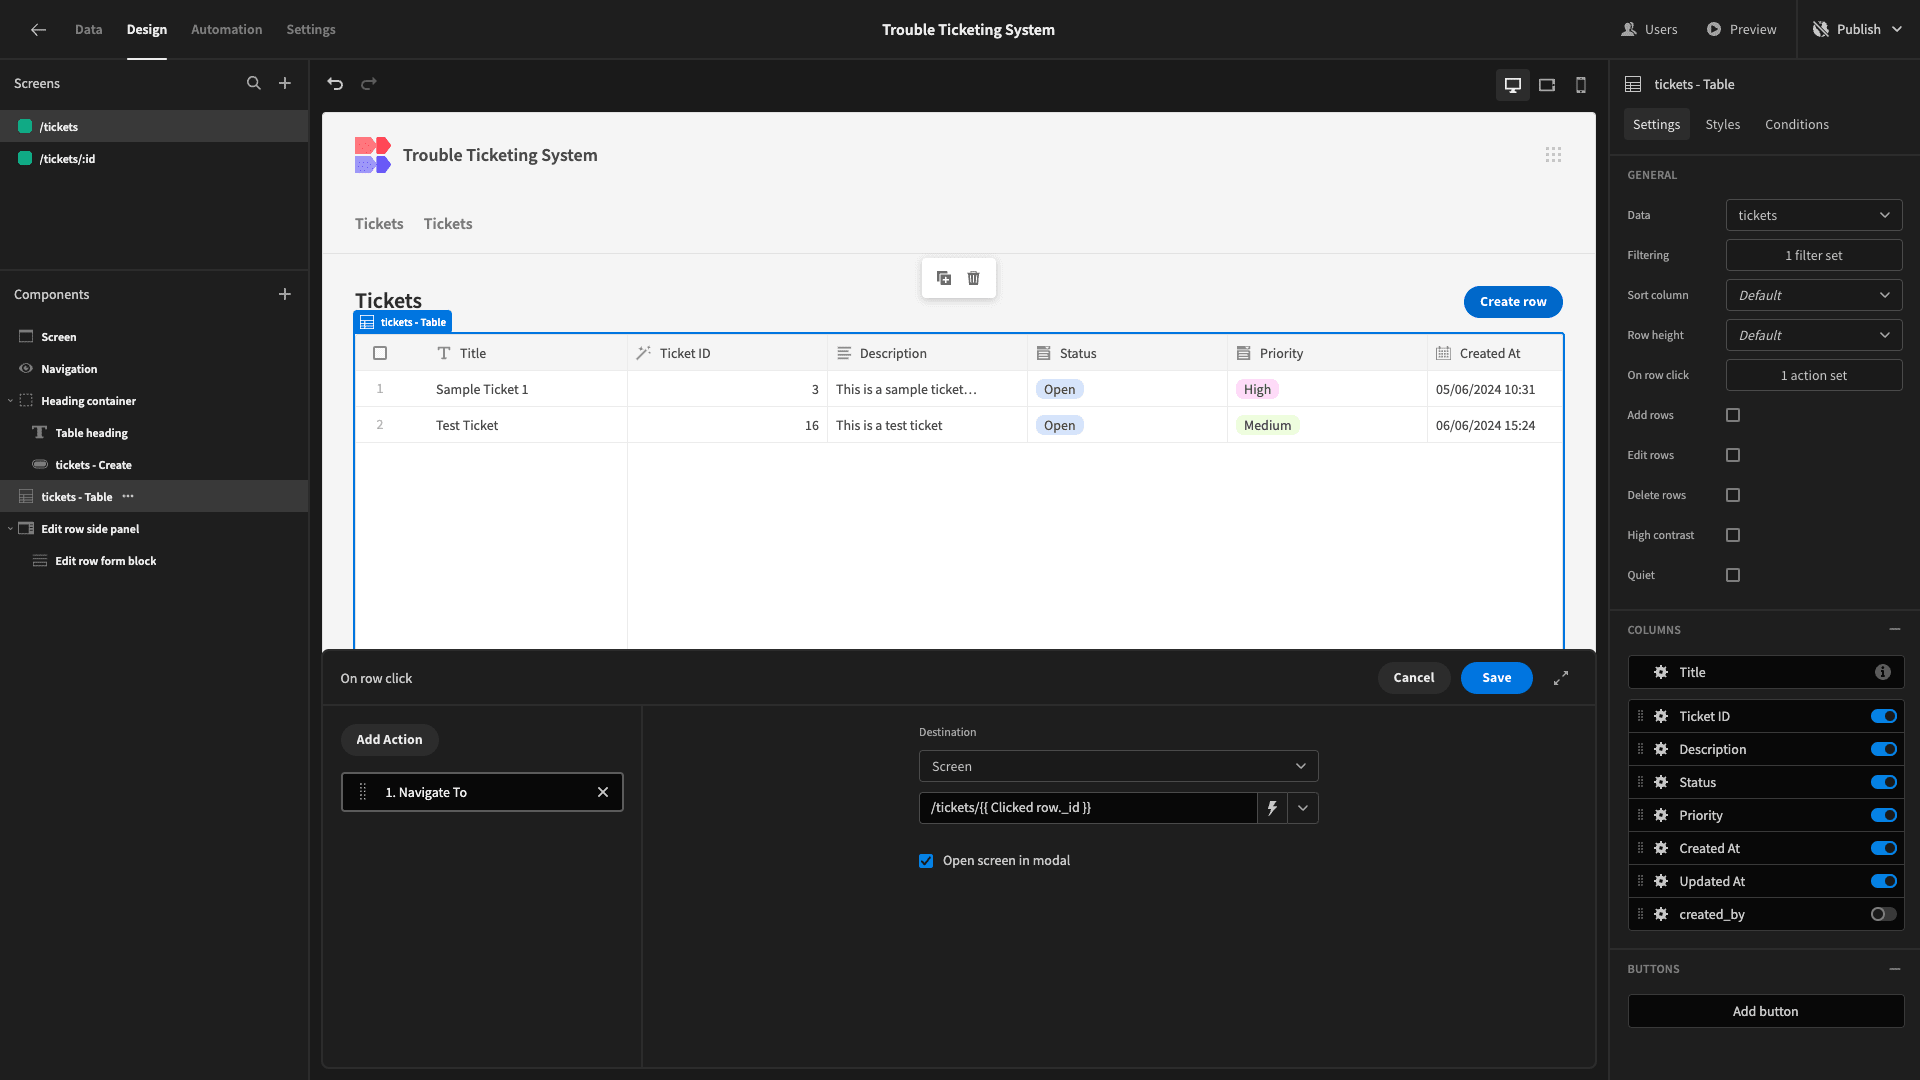Cancel the On row click drawer

pyautogui.click(x=1413, y=678)
